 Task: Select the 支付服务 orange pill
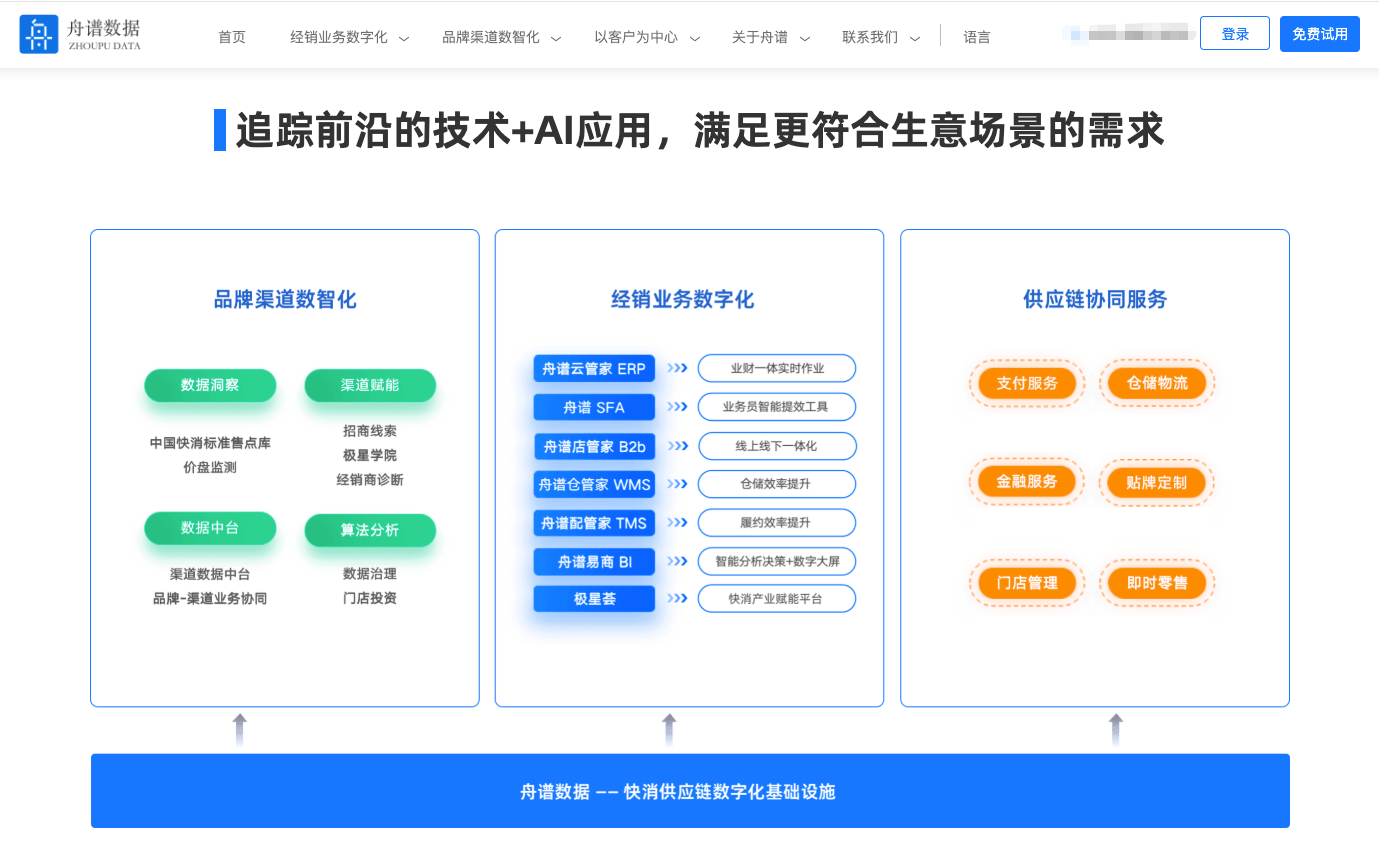[x=1027, y=383]
